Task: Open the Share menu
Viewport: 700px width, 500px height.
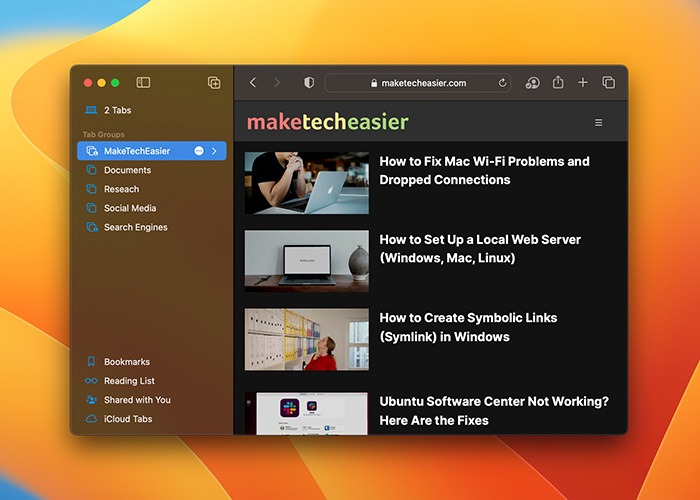Action: 558,82
